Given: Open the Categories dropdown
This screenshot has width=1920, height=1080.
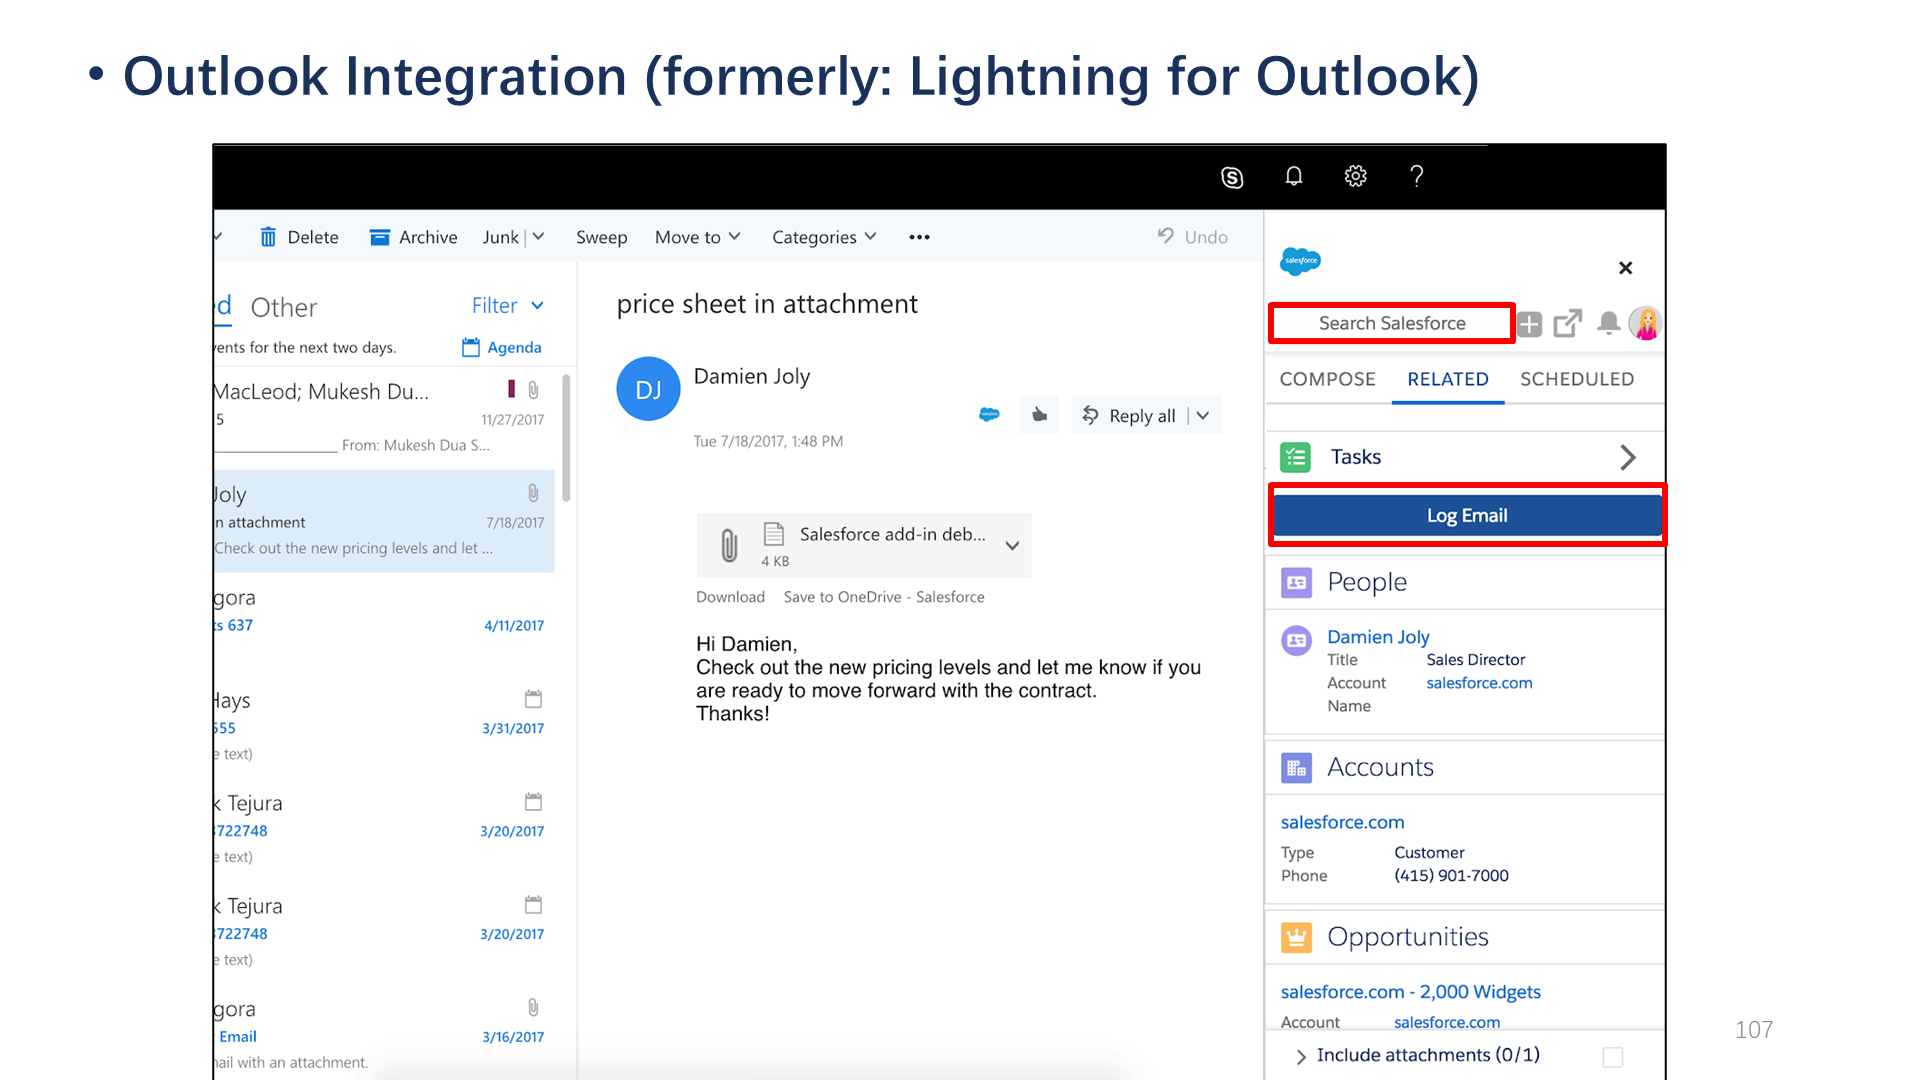Looking at the screenshot, I should (824, 237).
